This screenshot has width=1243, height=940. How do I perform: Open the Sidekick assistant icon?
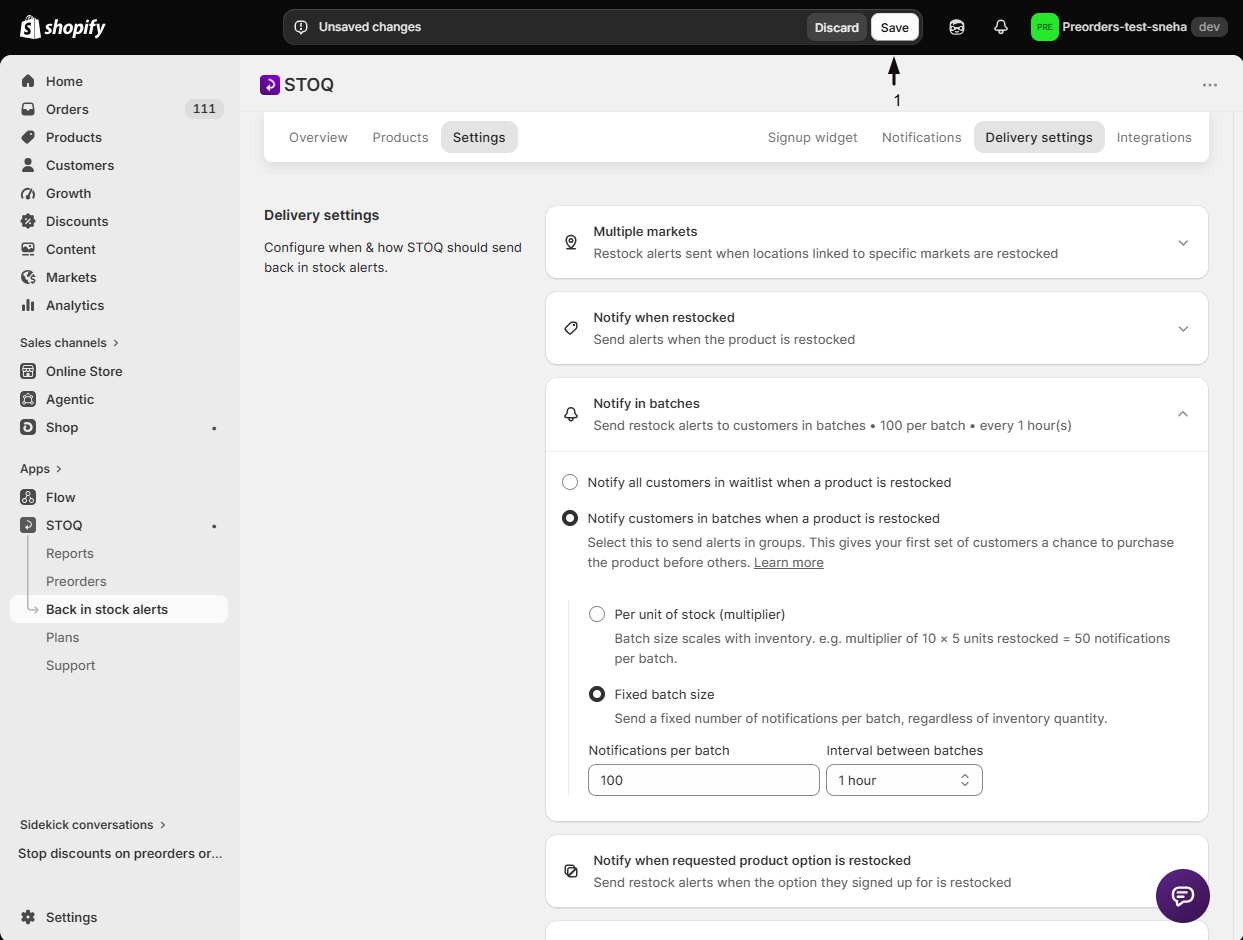(957, 27)
